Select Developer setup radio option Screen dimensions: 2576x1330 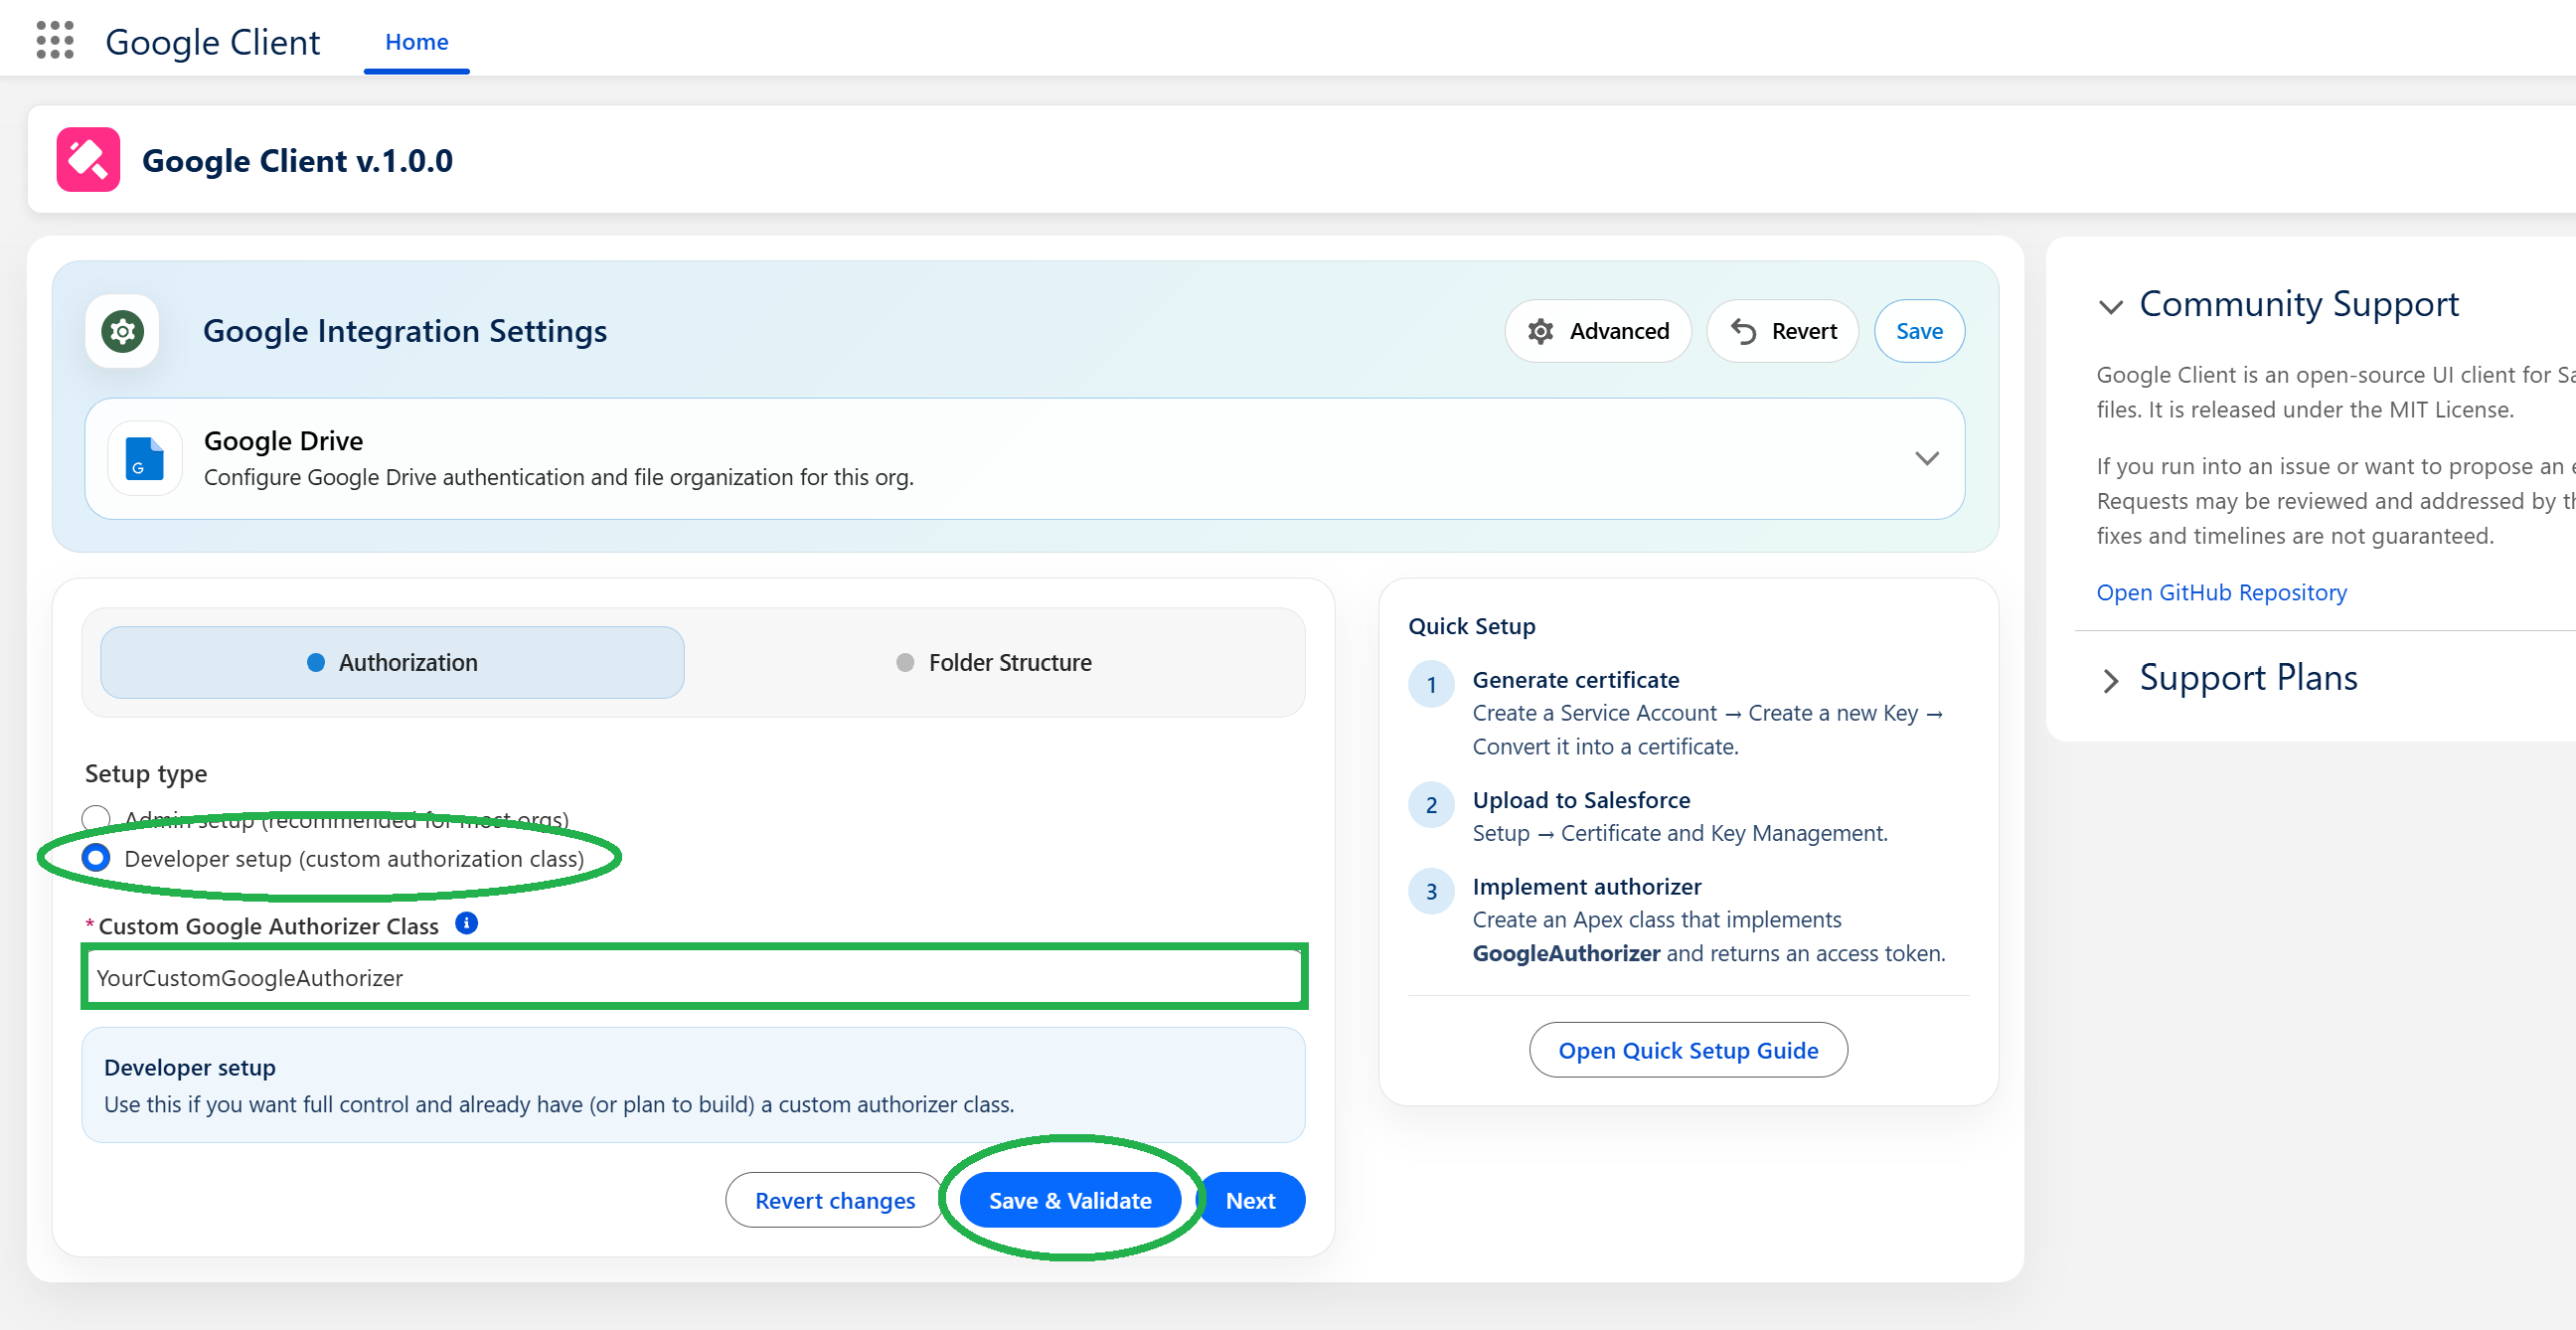point(96,858)
